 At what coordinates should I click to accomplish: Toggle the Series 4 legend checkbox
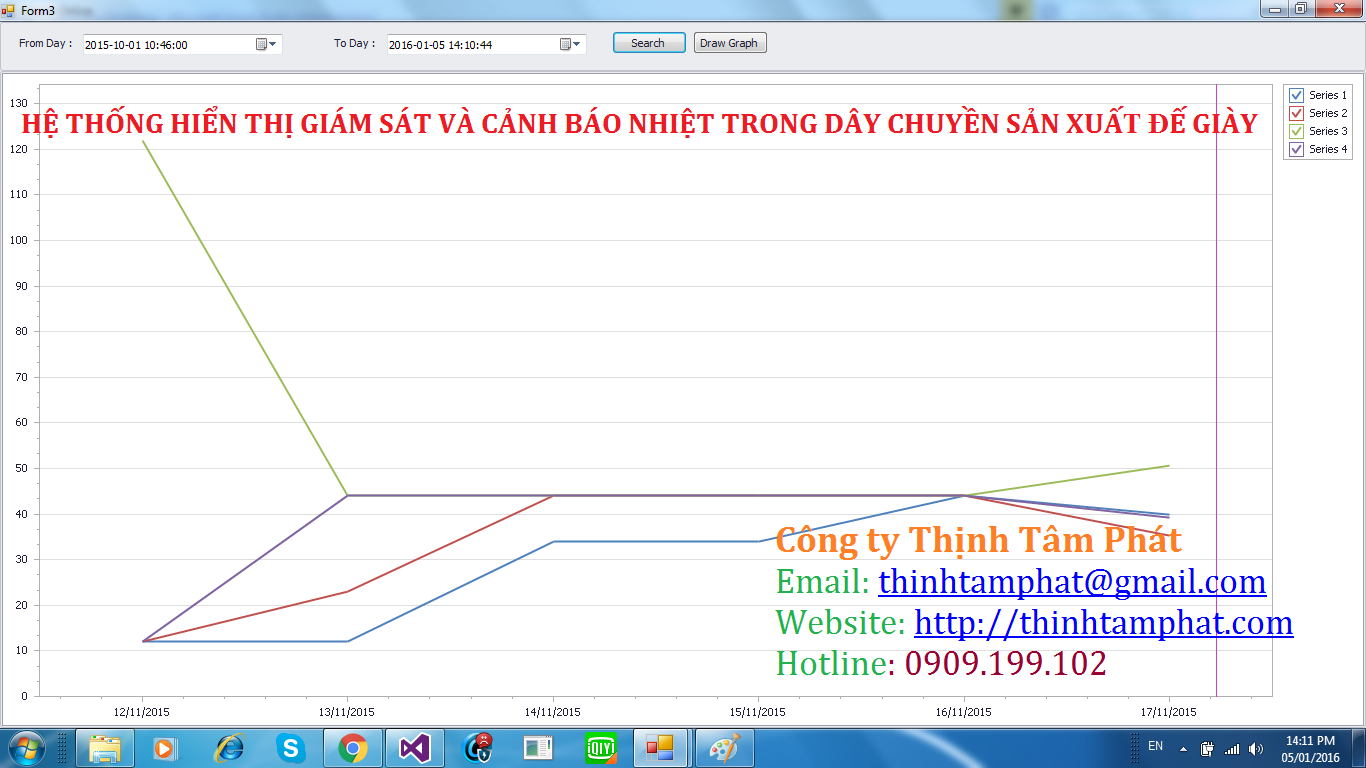click(1297, 149)
